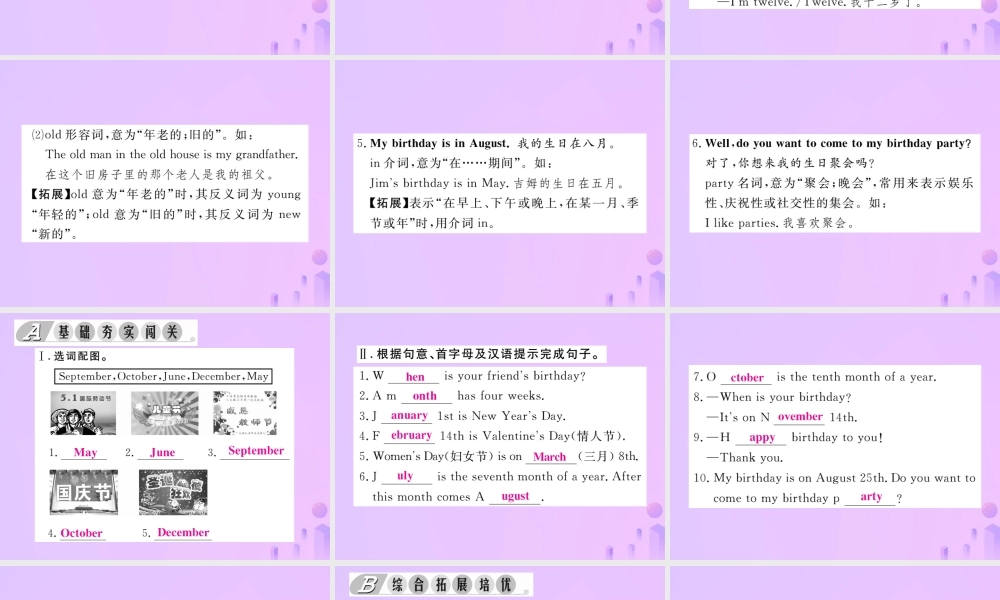Click the 【拓展】 note about preposition 'in'
Viewport: 1000px width, 600px height.
point(504,213)
